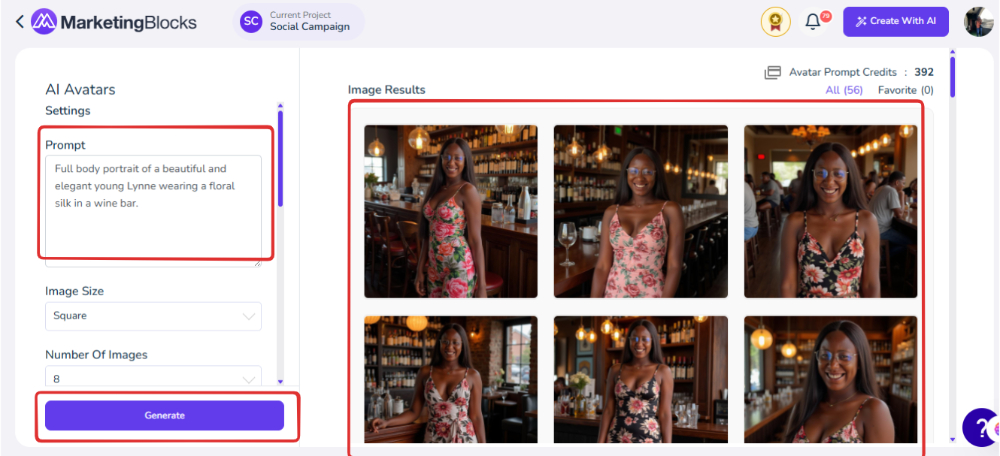This screenshot has width=1000, height=456.
Task: Open the user profile picture menu
Action: (978, 22)
